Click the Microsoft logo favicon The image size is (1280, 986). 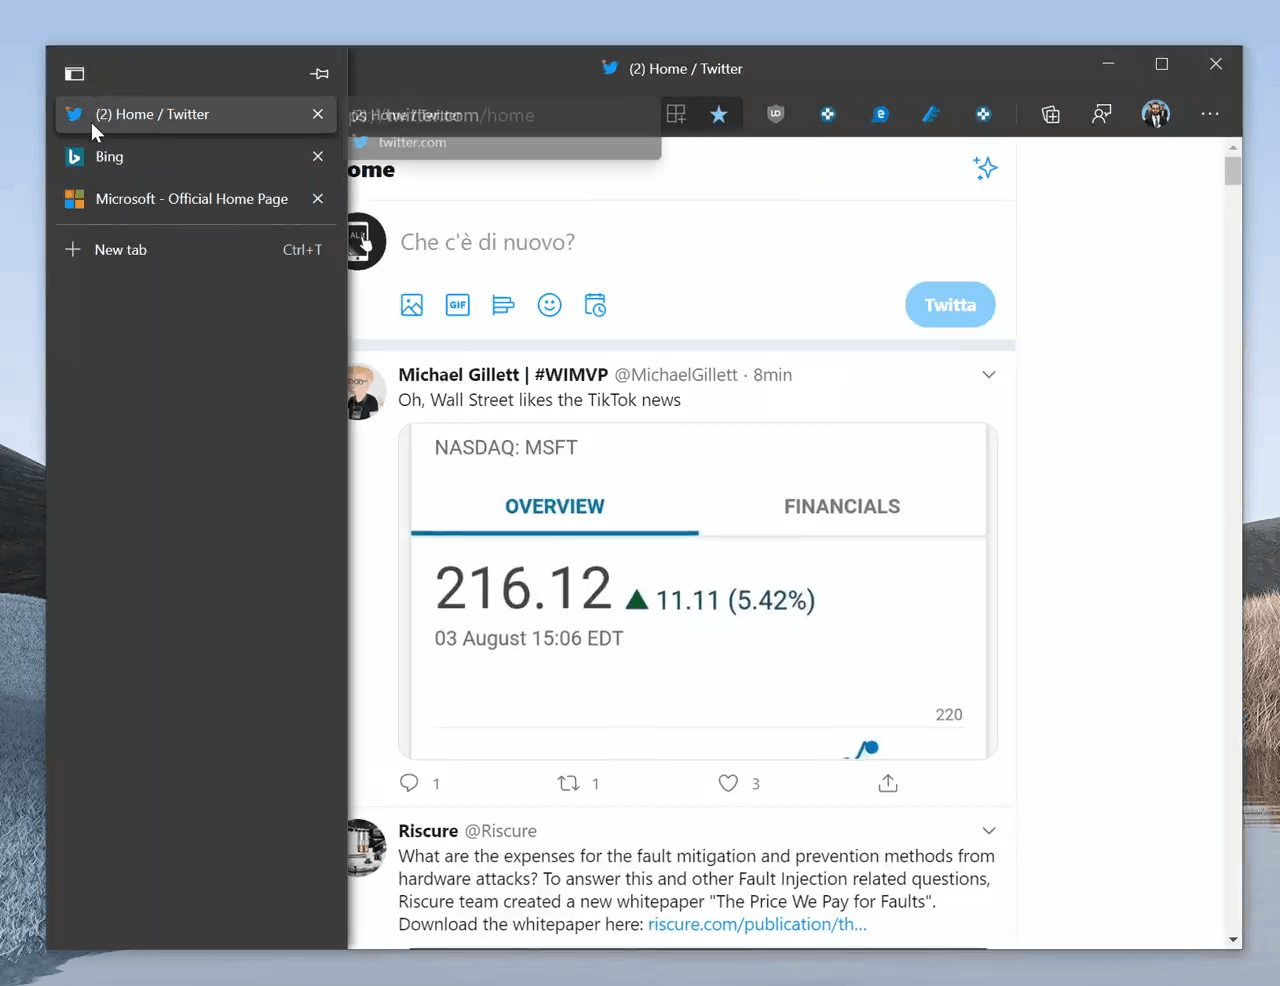(x=74, y=199)
